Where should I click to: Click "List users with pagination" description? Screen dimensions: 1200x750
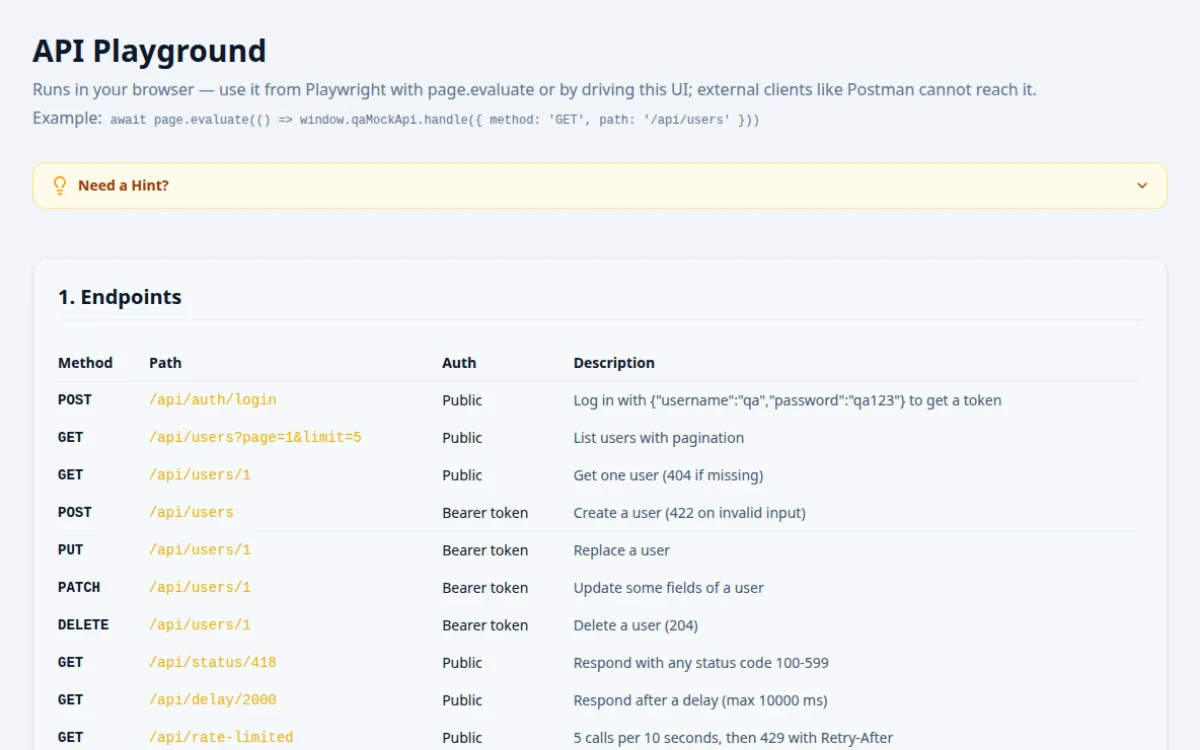658,437
